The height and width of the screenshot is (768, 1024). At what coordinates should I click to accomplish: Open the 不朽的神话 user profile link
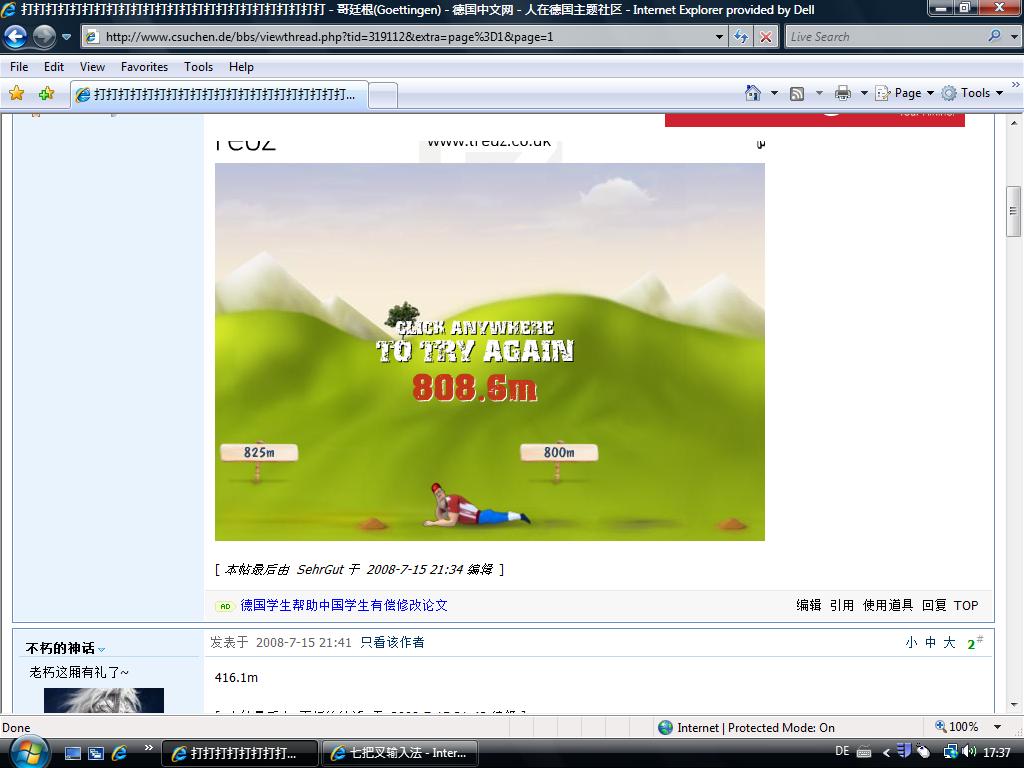(60, 648)
